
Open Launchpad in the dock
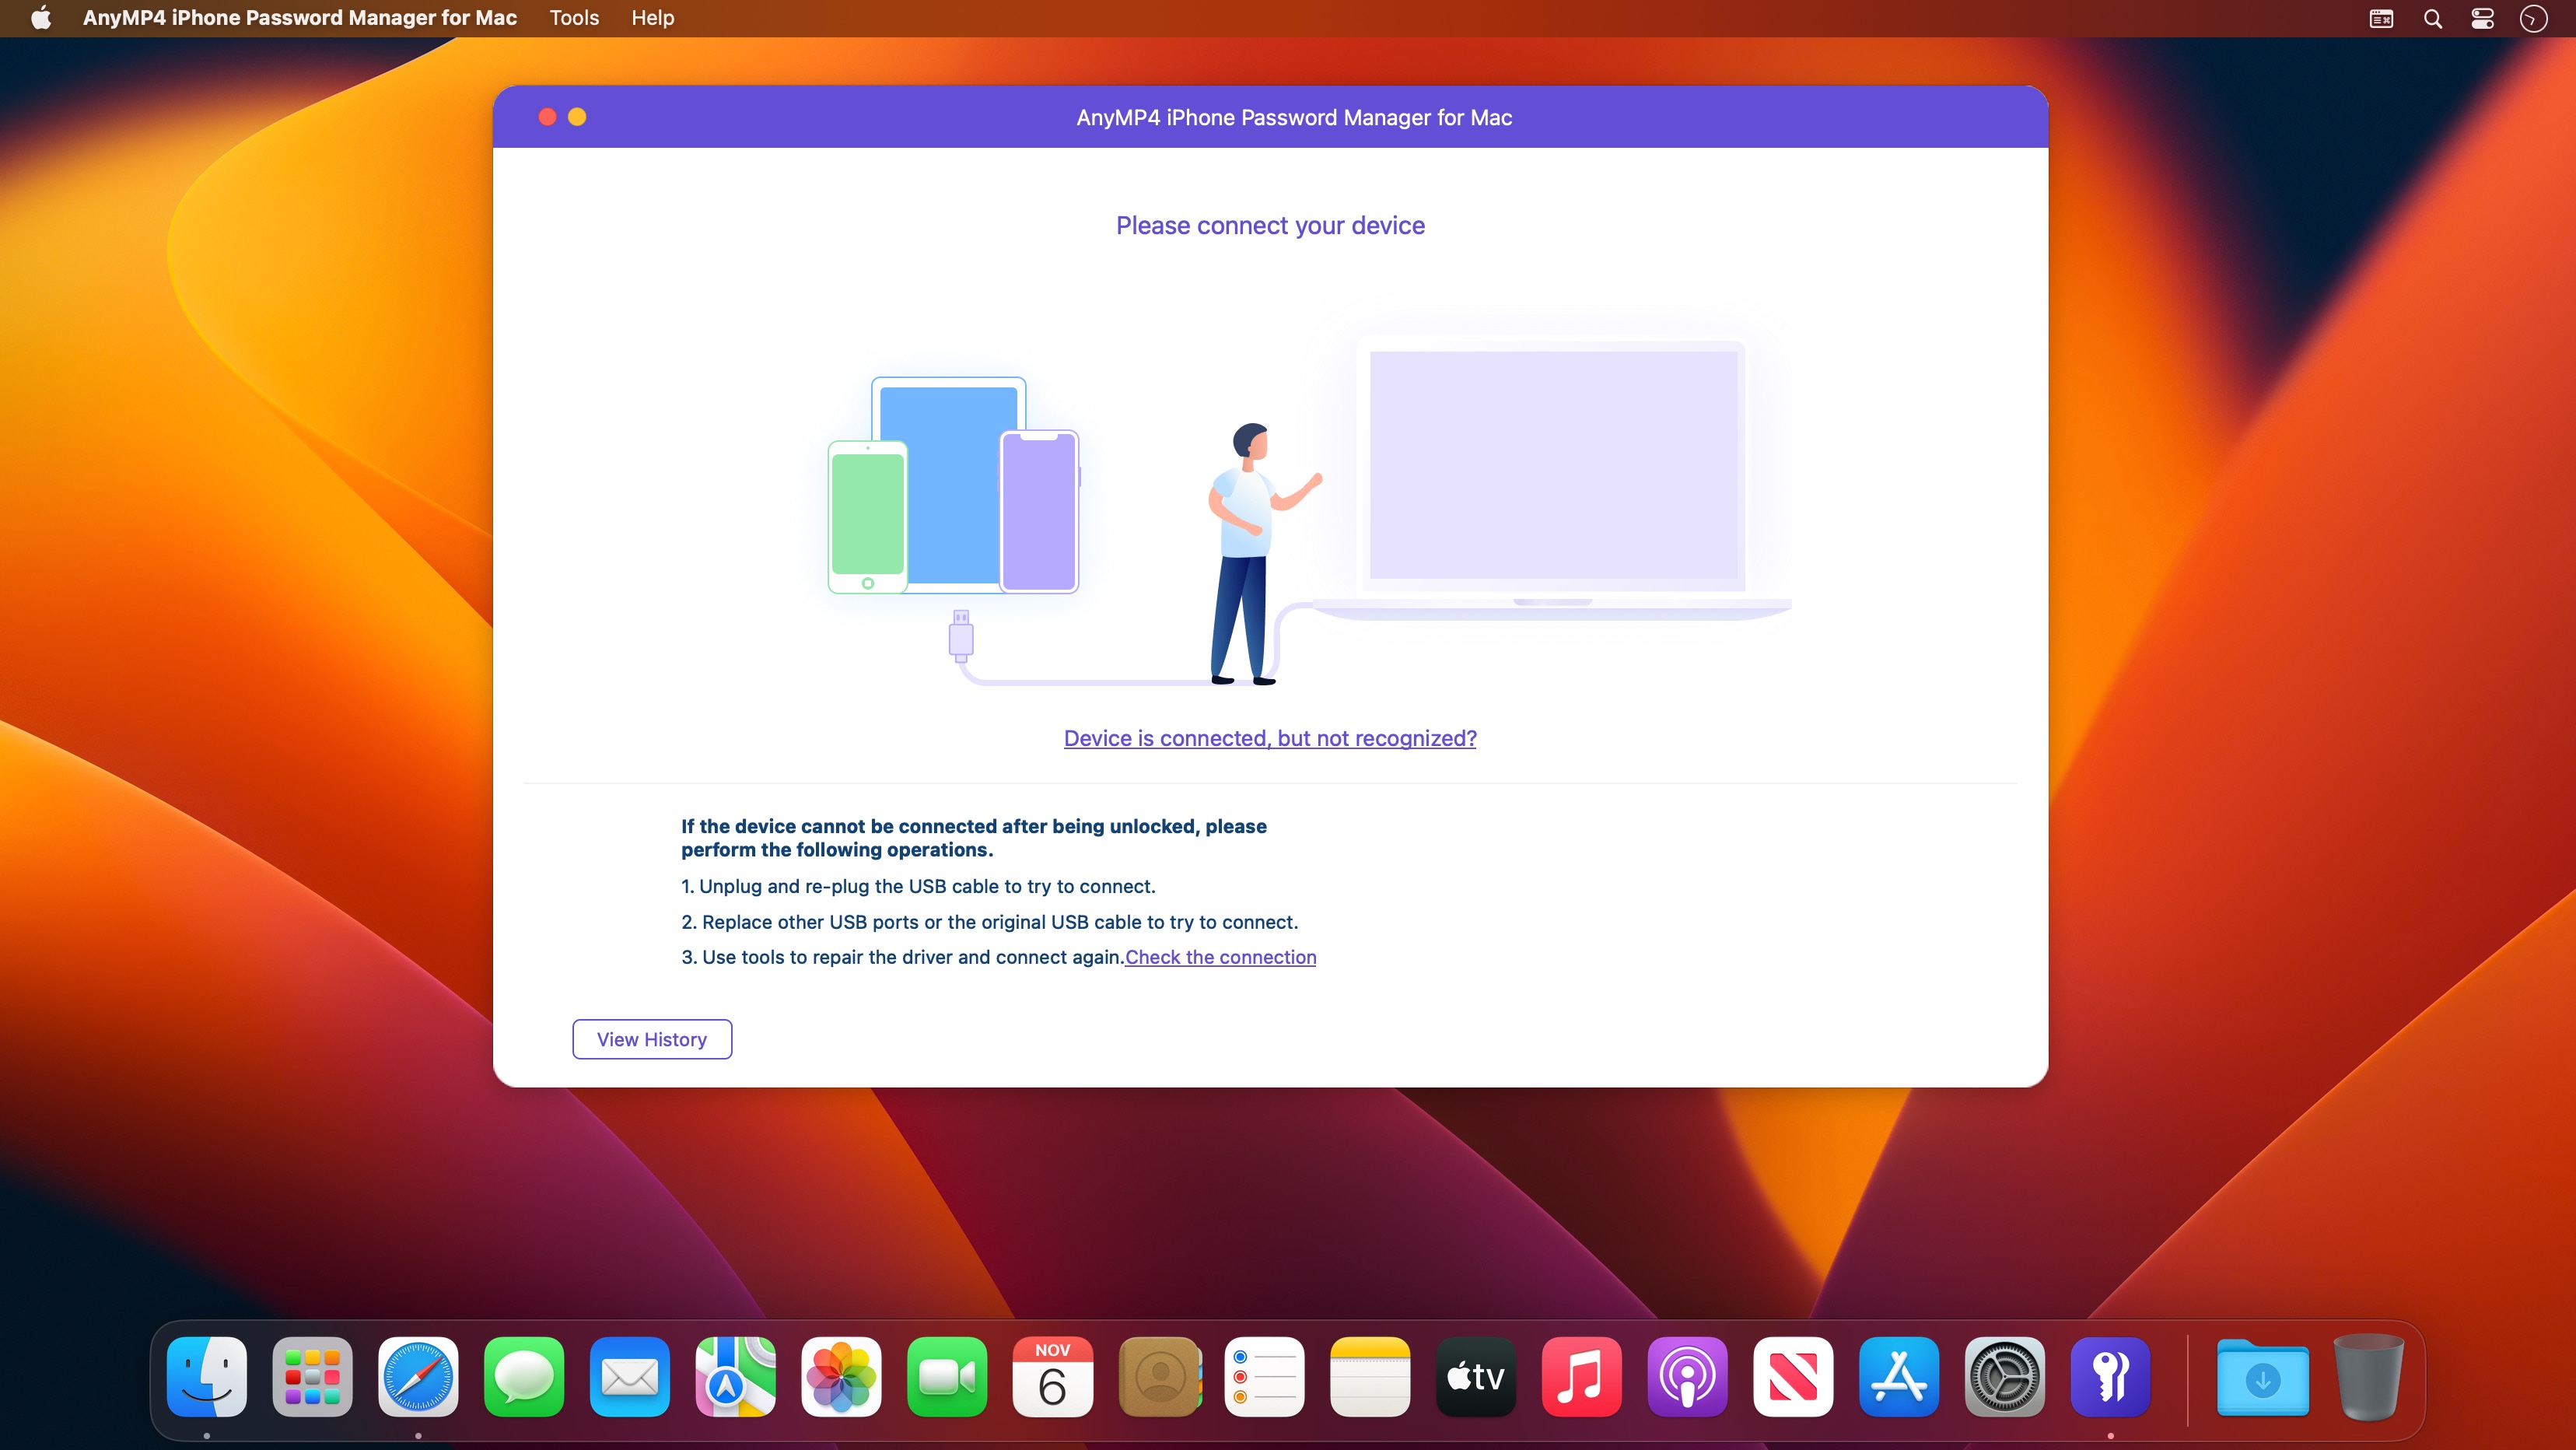[312, 1377]
